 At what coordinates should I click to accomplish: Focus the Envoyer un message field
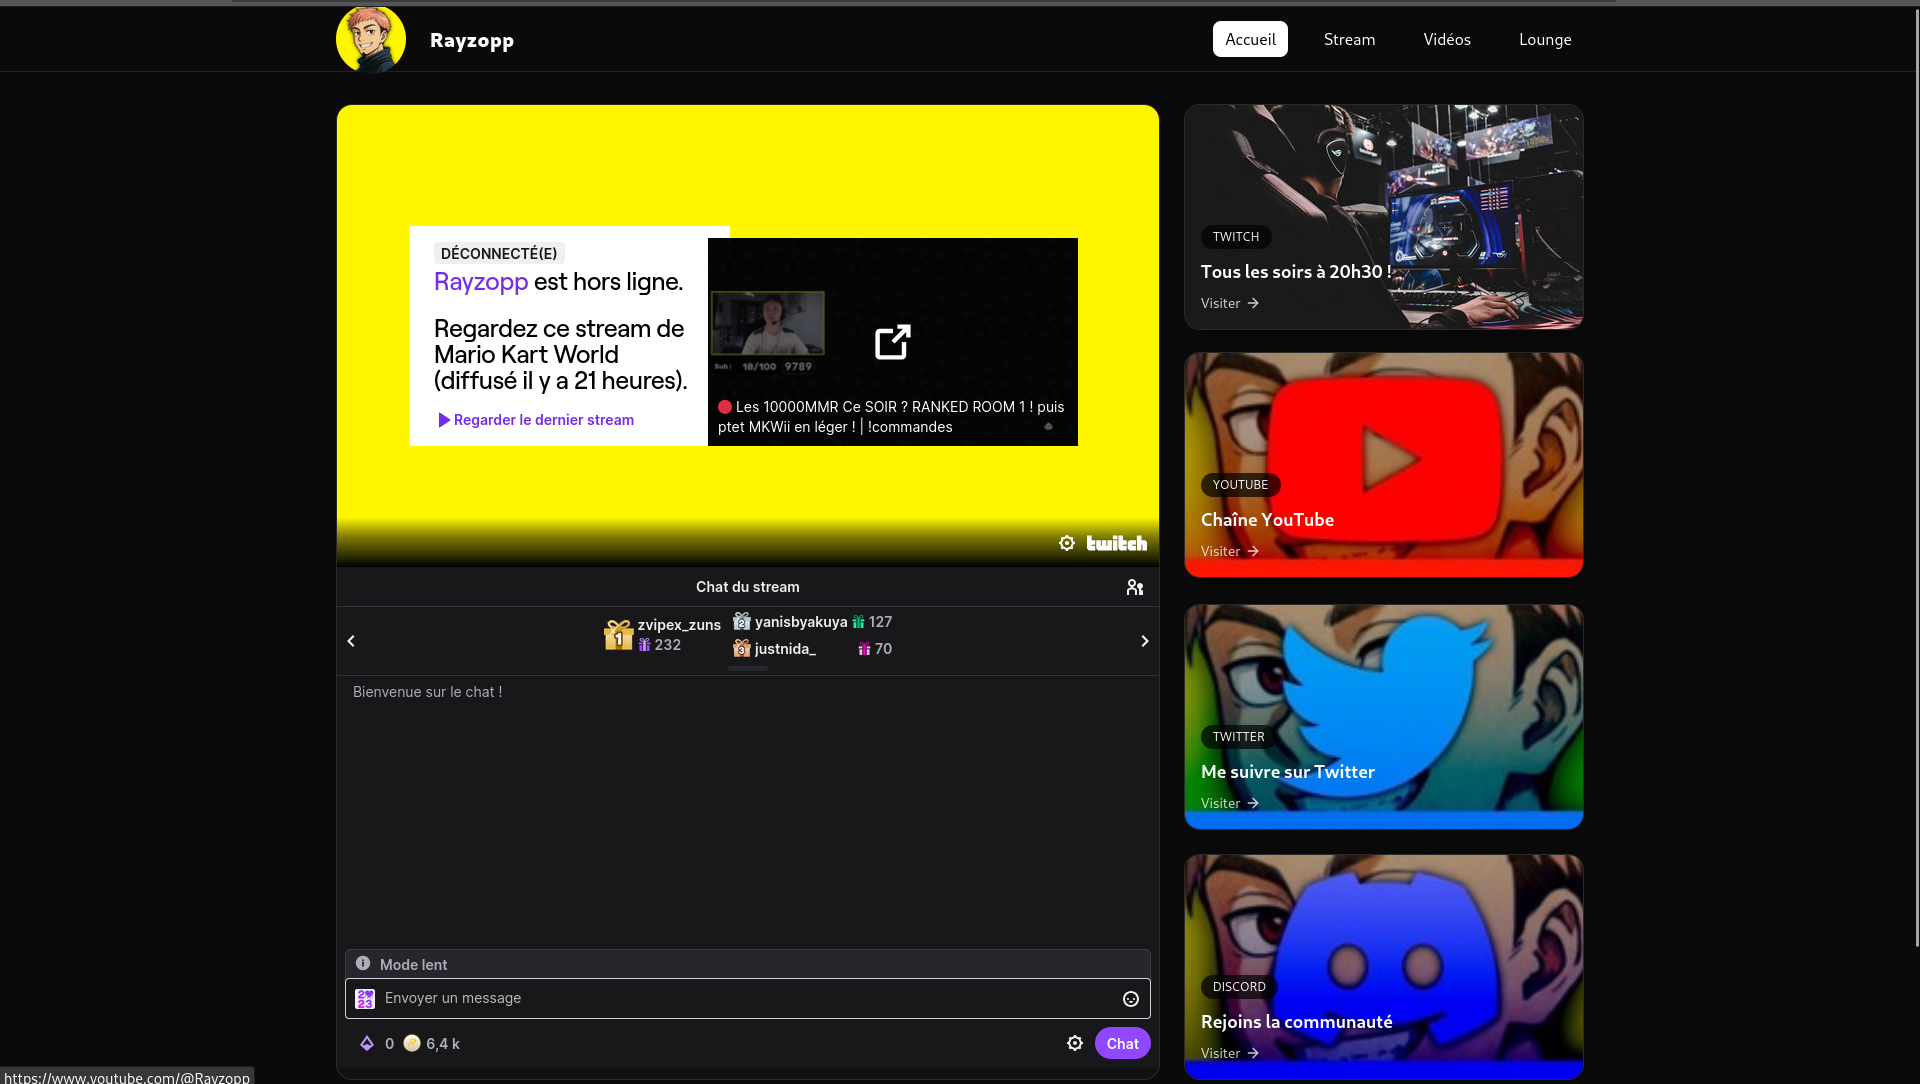point(748,998)
